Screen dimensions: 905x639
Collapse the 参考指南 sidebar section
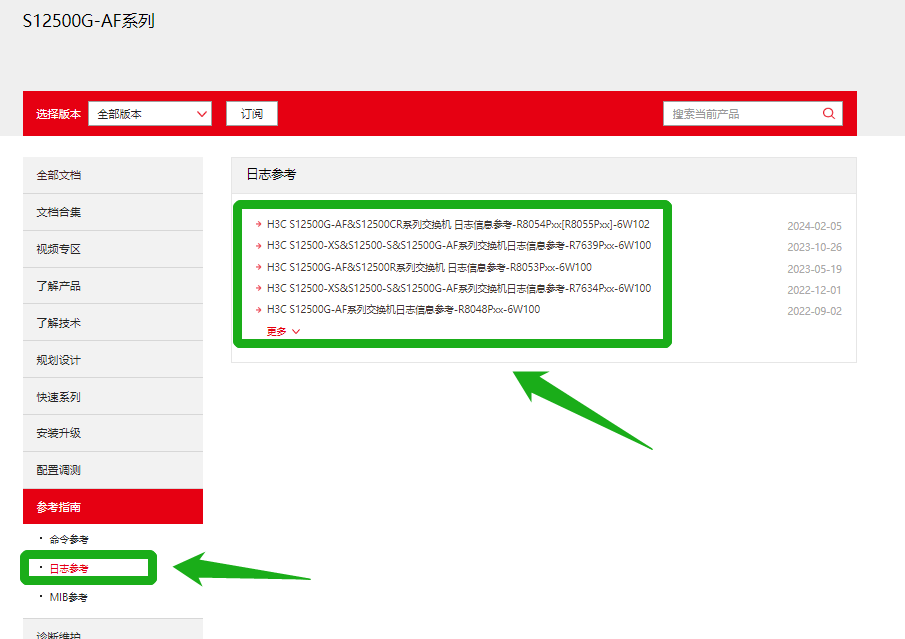click(x=113, y=507)
